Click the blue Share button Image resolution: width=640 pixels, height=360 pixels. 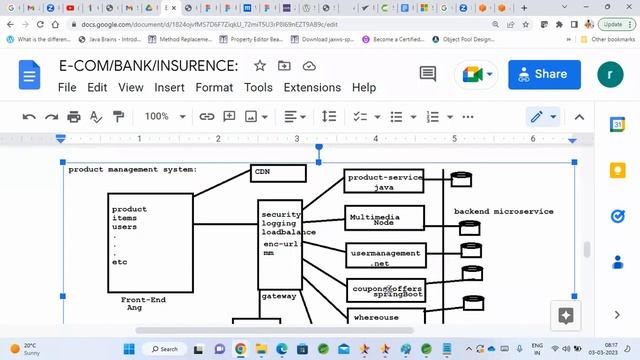pos(544,74)
